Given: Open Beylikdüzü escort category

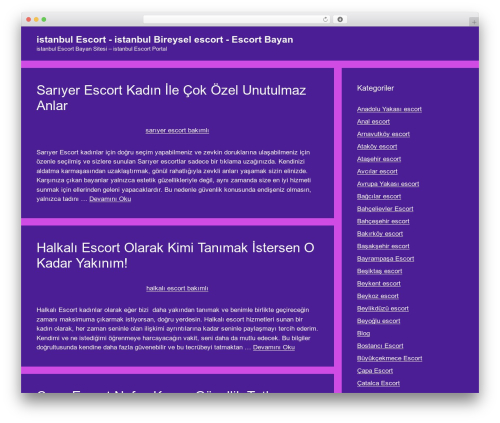Looking at the screenshot, I should [x=382, y=309].
